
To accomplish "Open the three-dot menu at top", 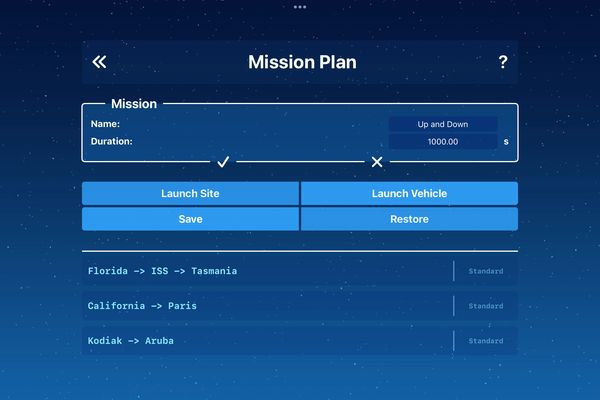I will click(300, 7).
